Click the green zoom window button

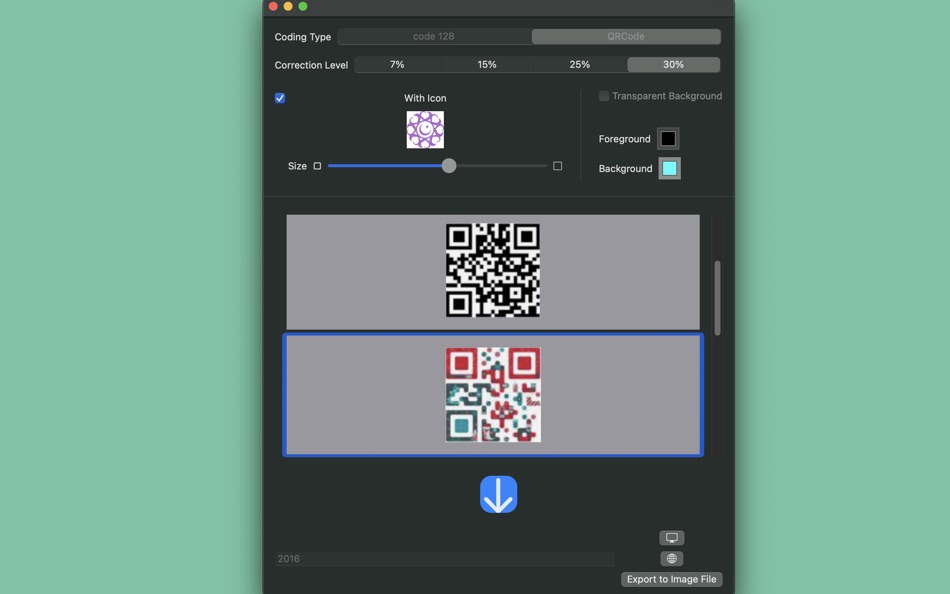coord(303,6)
